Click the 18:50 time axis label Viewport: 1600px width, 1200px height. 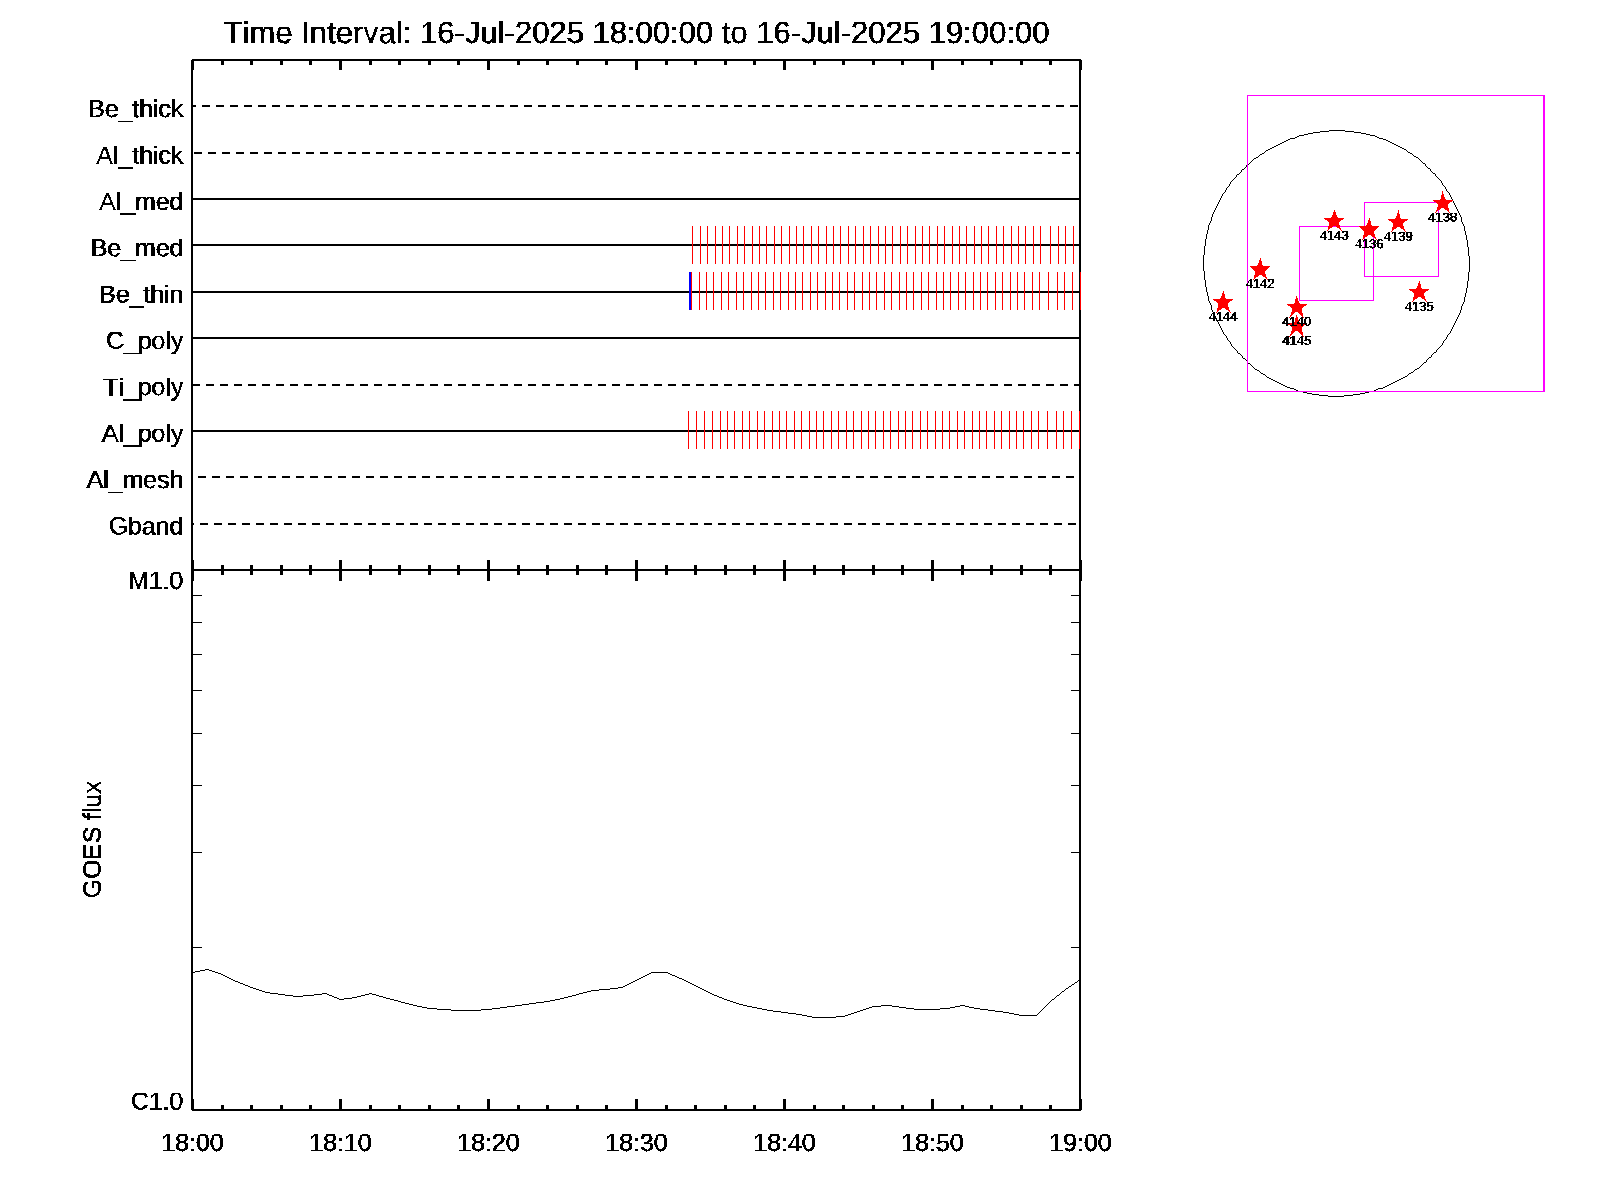click(932, 1143)
